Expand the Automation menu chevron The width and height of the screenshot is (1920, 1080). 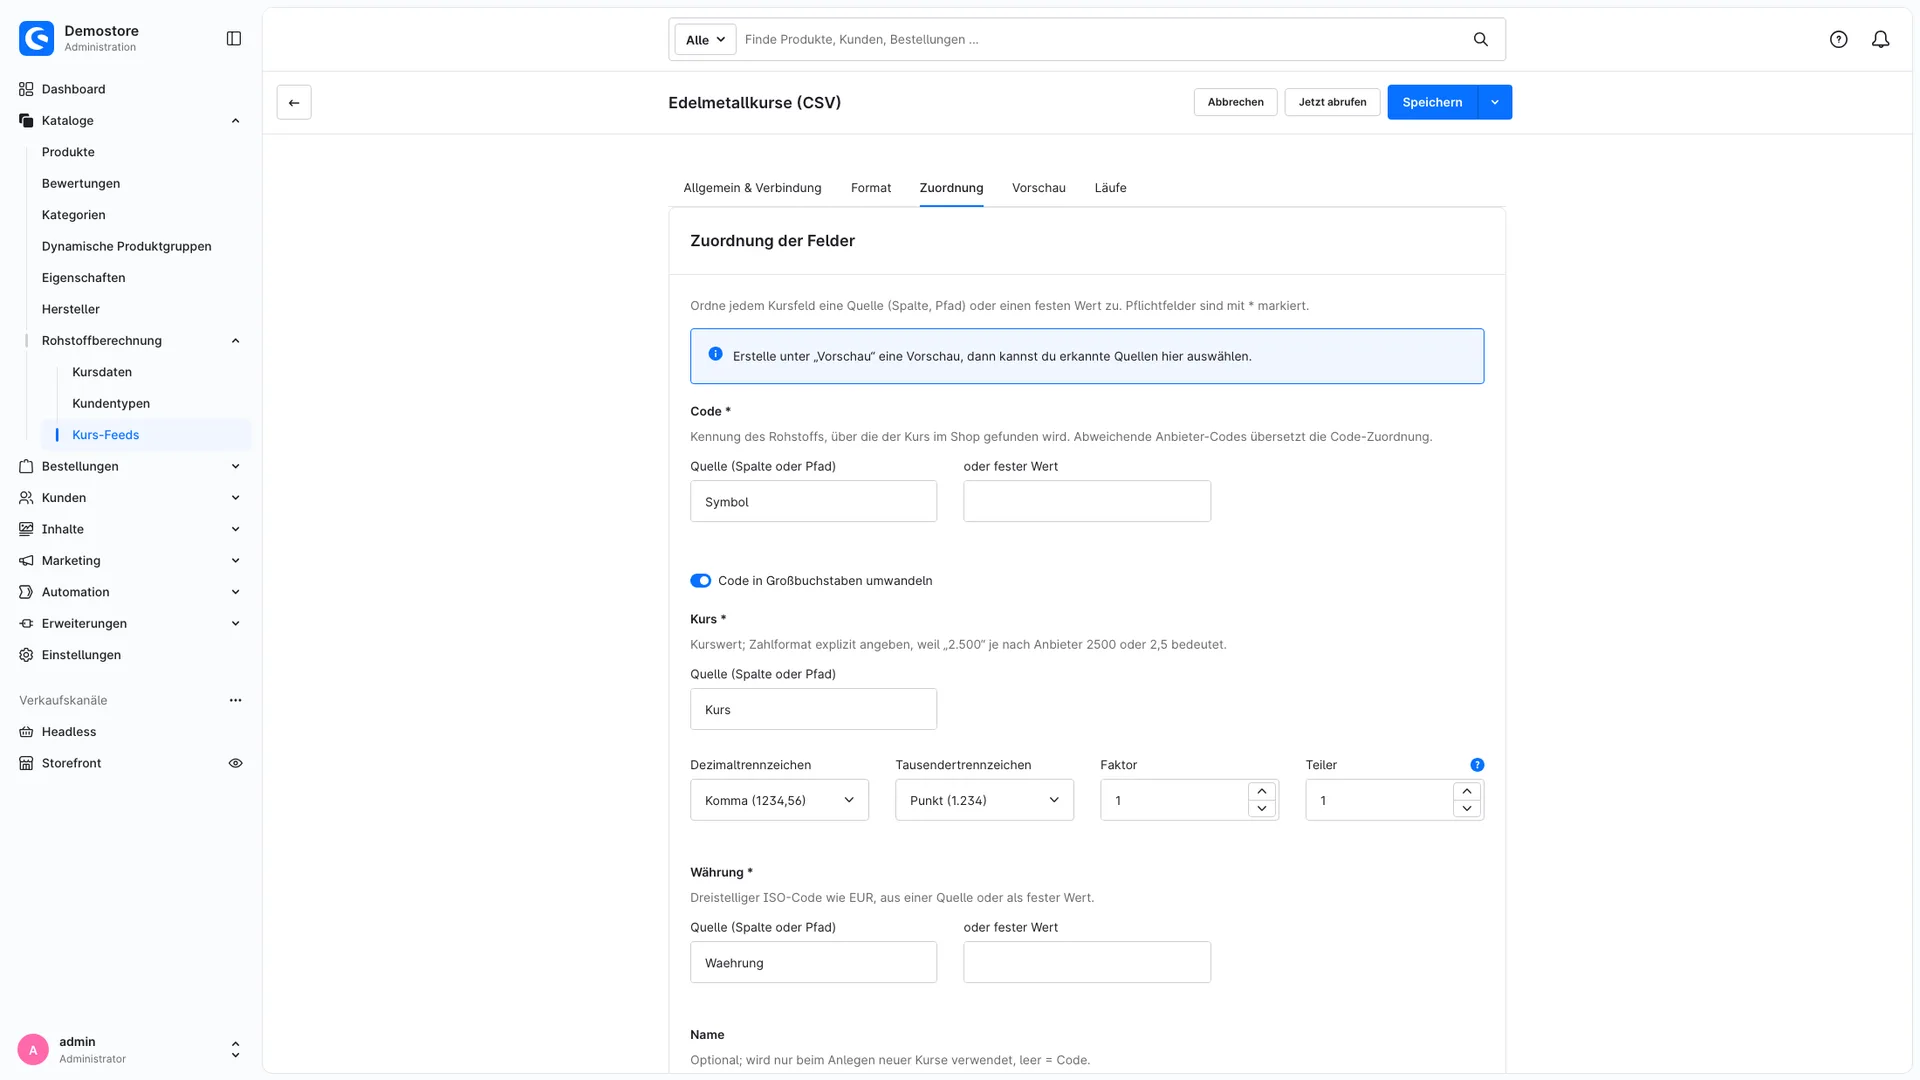tap(235, 592)
